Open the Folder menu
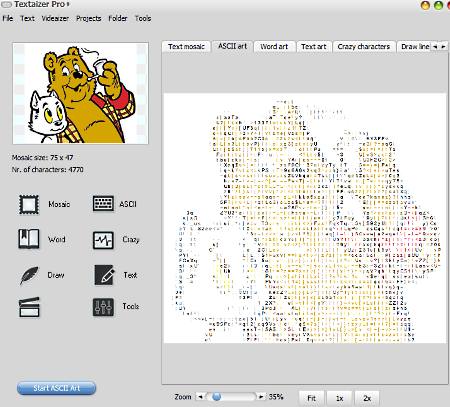The image size is (450, 407). (118, 18)
